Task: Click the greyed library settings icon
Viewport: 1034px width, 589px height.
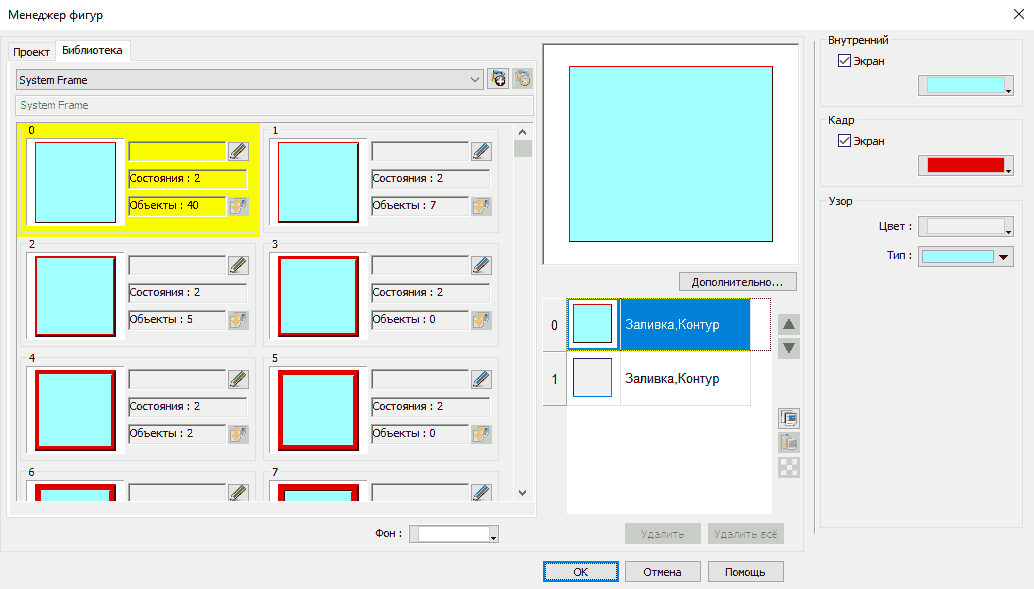Action: pos(522,79)
